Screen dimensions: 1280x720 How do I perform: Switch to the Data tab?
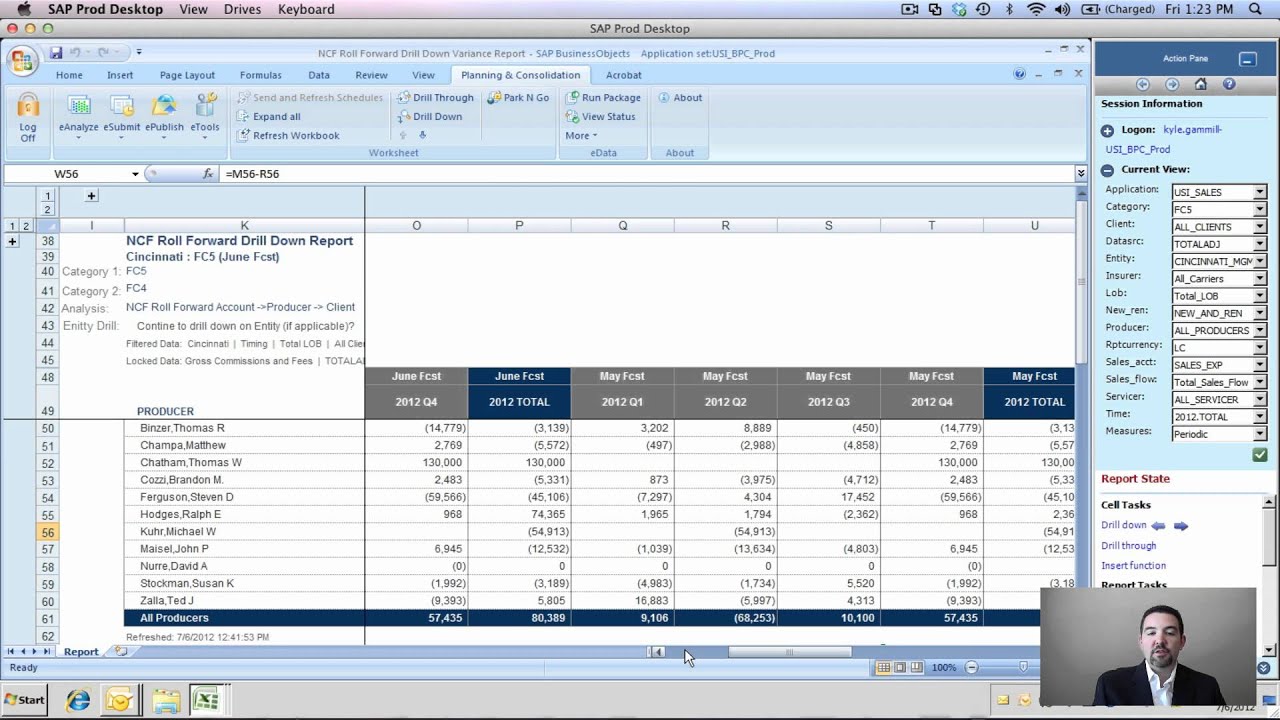click(x=319, y=75)
